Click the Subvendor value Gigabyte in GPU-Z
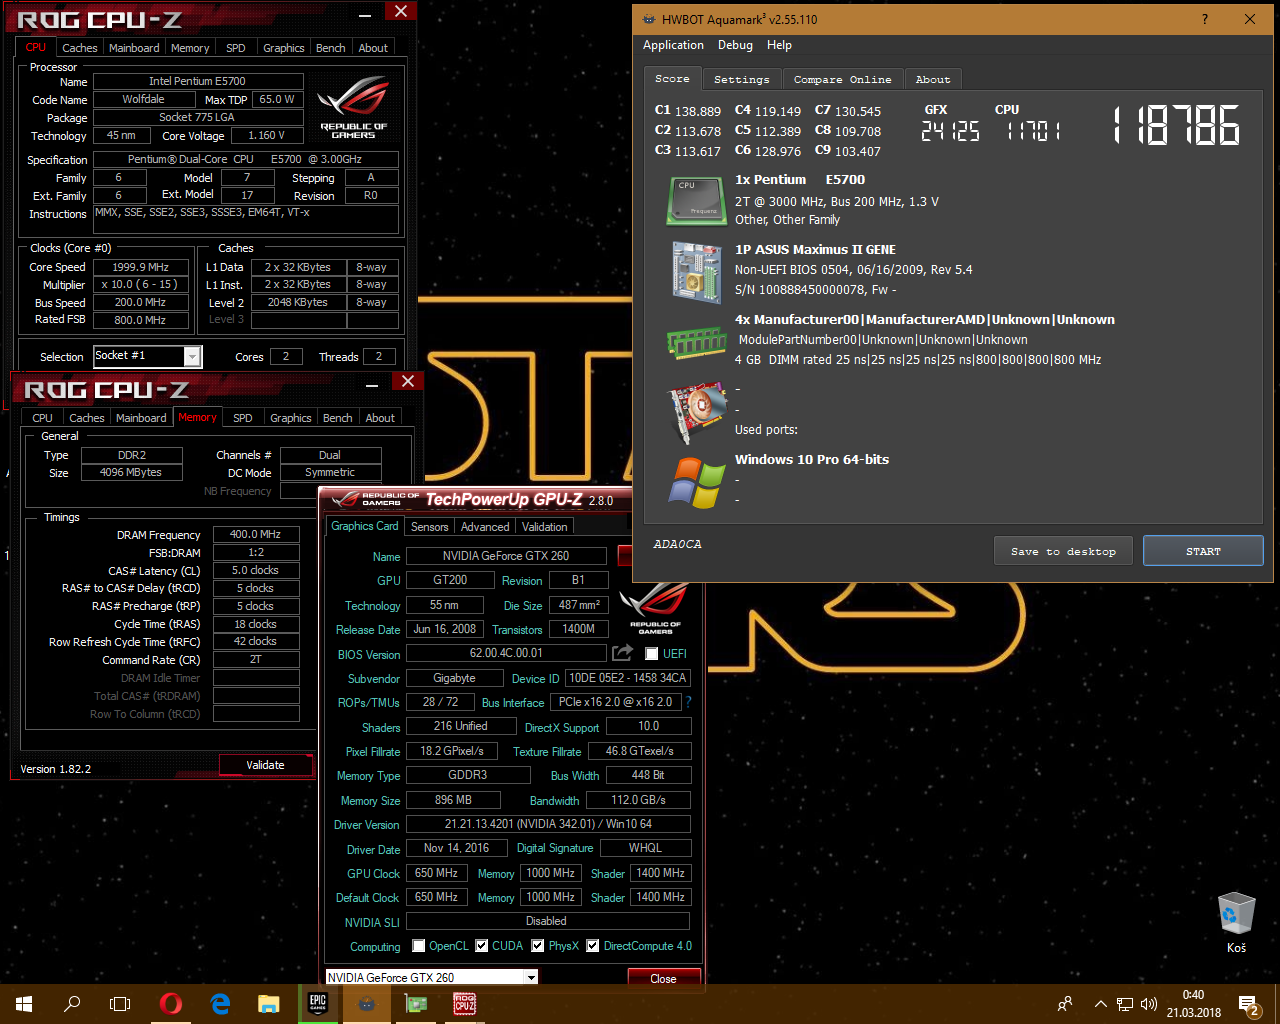This screenshot has width=1280, height=1024. 454,678
